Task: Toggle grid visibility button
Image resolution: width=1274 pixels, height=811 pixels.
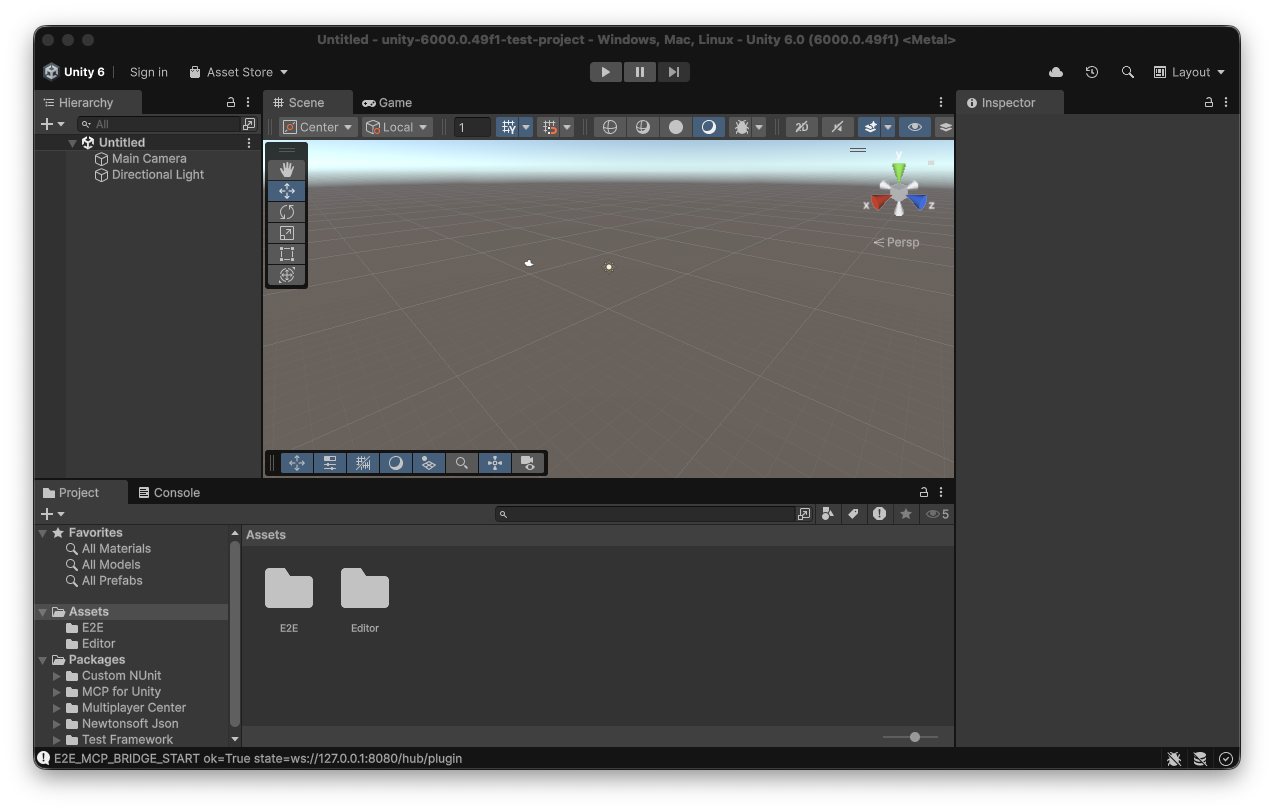Action: pyautogui.click(x=509, y=127)
